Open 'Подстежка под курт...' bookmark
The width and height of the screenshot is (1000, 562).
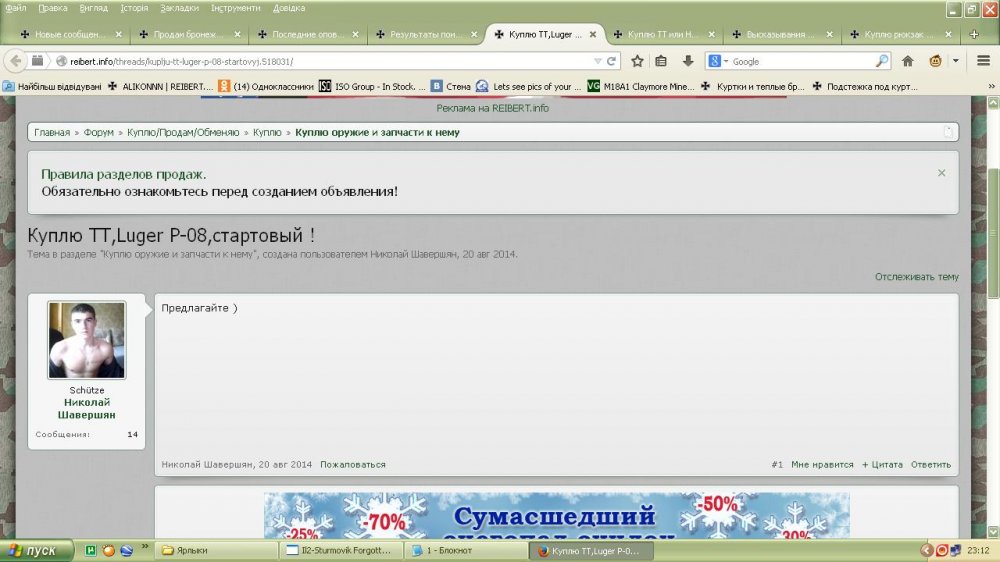(x=865, y=86)
